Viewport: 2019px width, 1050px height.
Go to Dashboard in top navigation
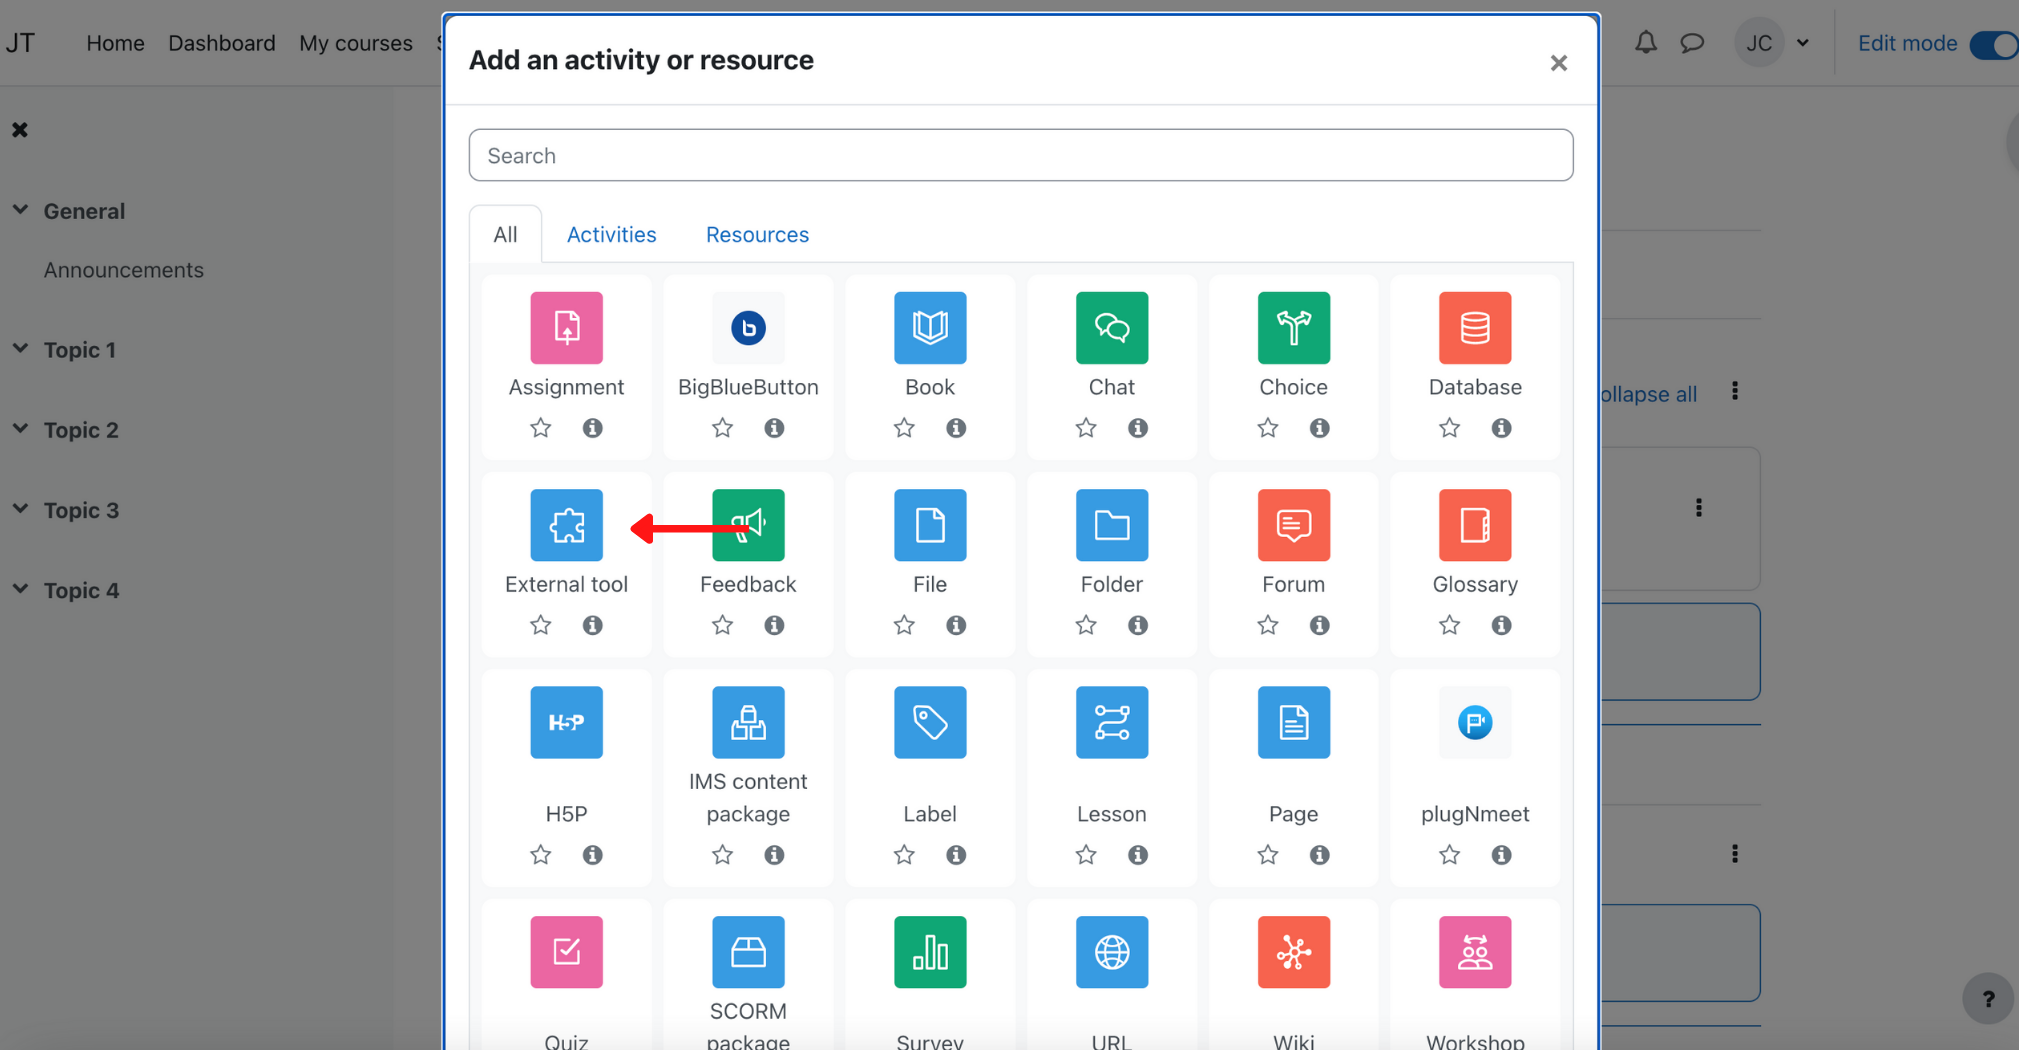click(x=221, y=43)
